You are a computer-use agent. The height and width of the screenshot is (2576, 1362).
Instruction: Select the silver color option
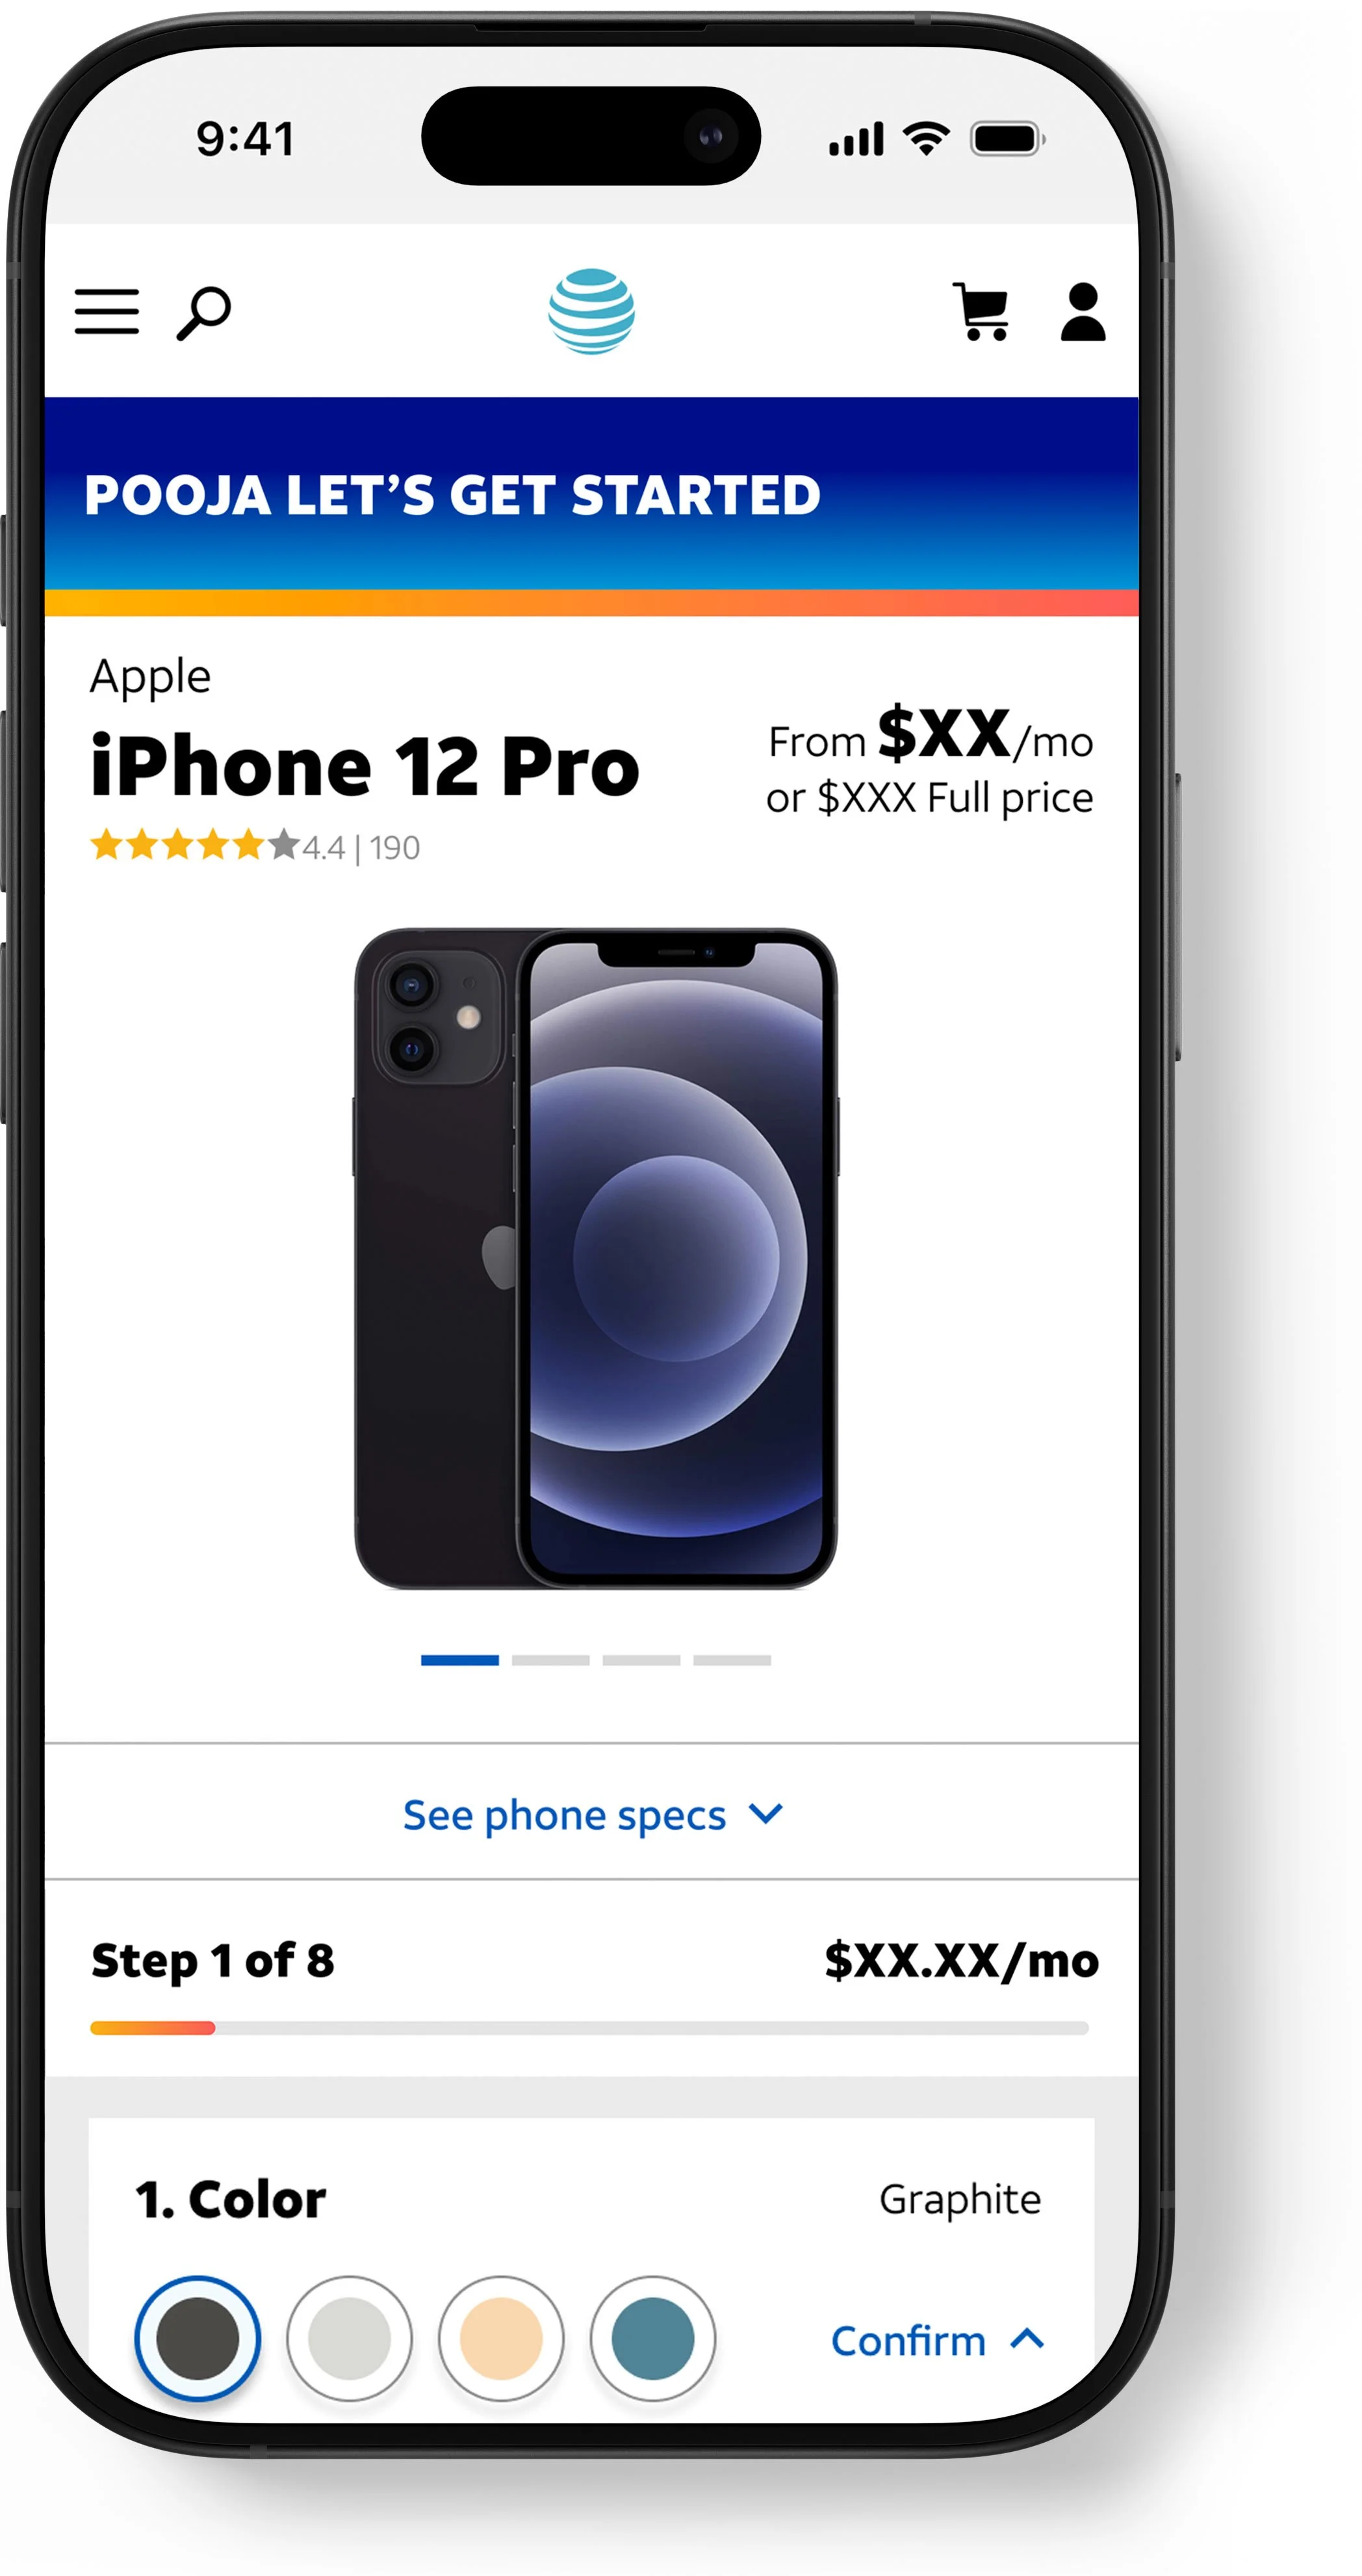click(x=349, y=2338)
